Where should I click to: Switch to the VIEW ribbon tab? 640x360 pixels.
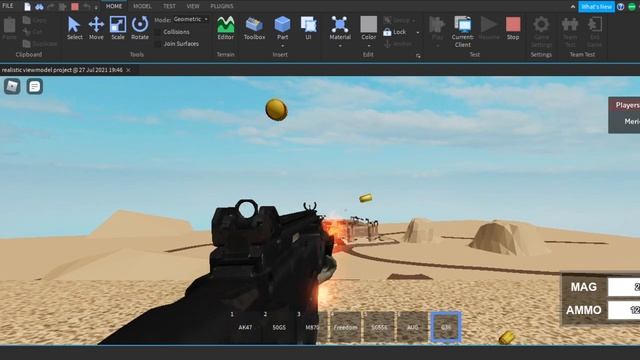(x=193, y=6)
